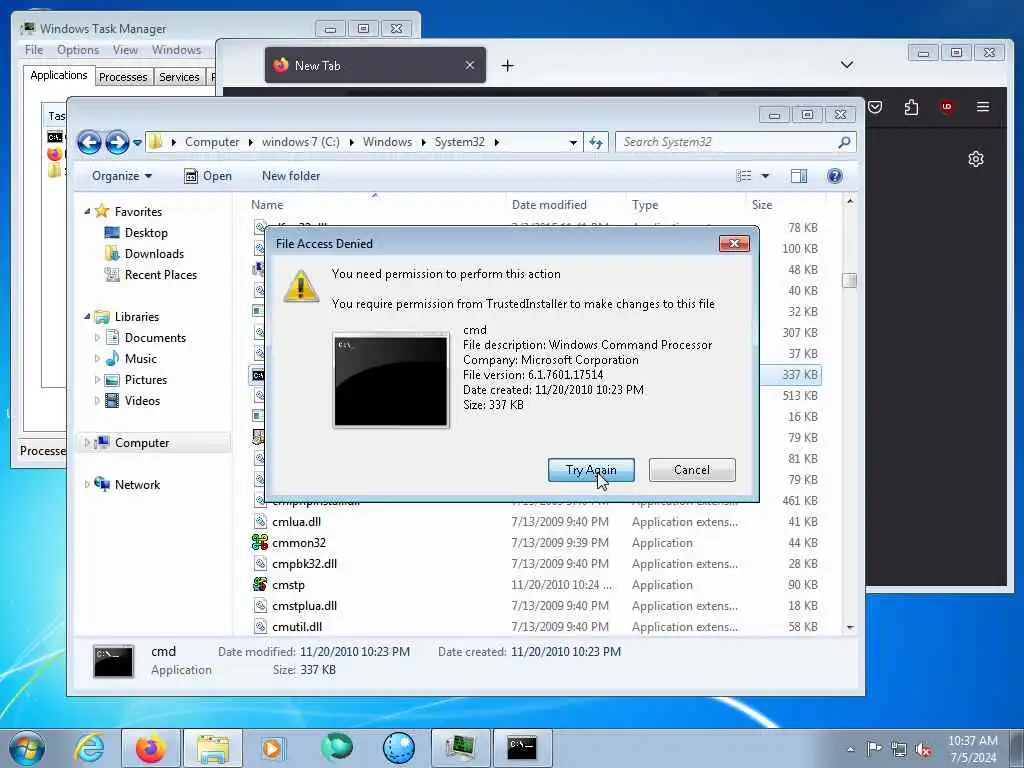Open Firefox list all tabs chevron
Image resolution: width=1024 pixels, height=768 pixels.
847,65
